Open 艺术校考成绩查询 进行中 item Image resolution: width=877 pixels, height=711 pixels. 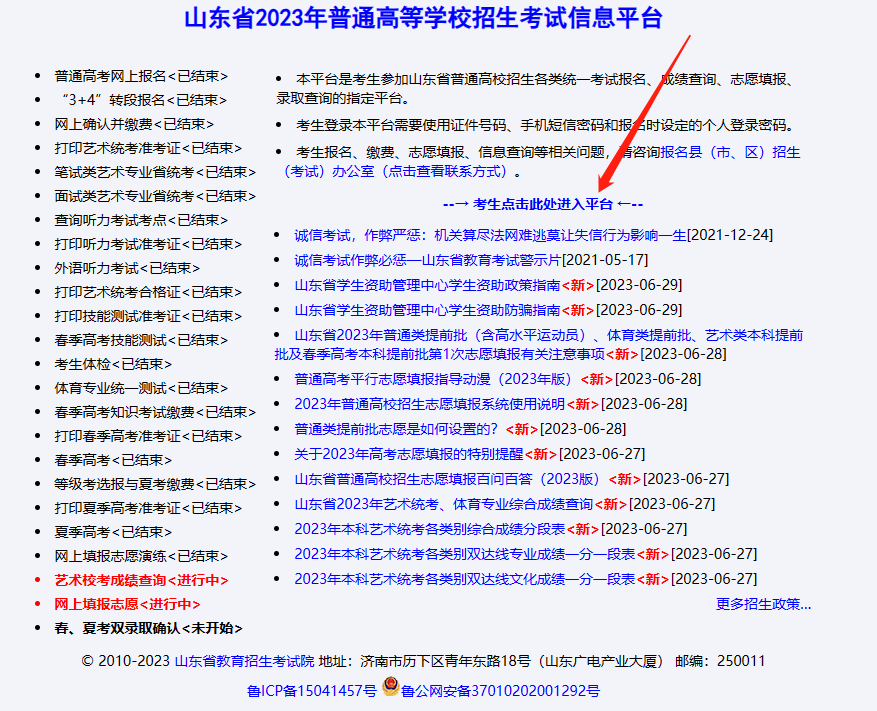[141, 580]
